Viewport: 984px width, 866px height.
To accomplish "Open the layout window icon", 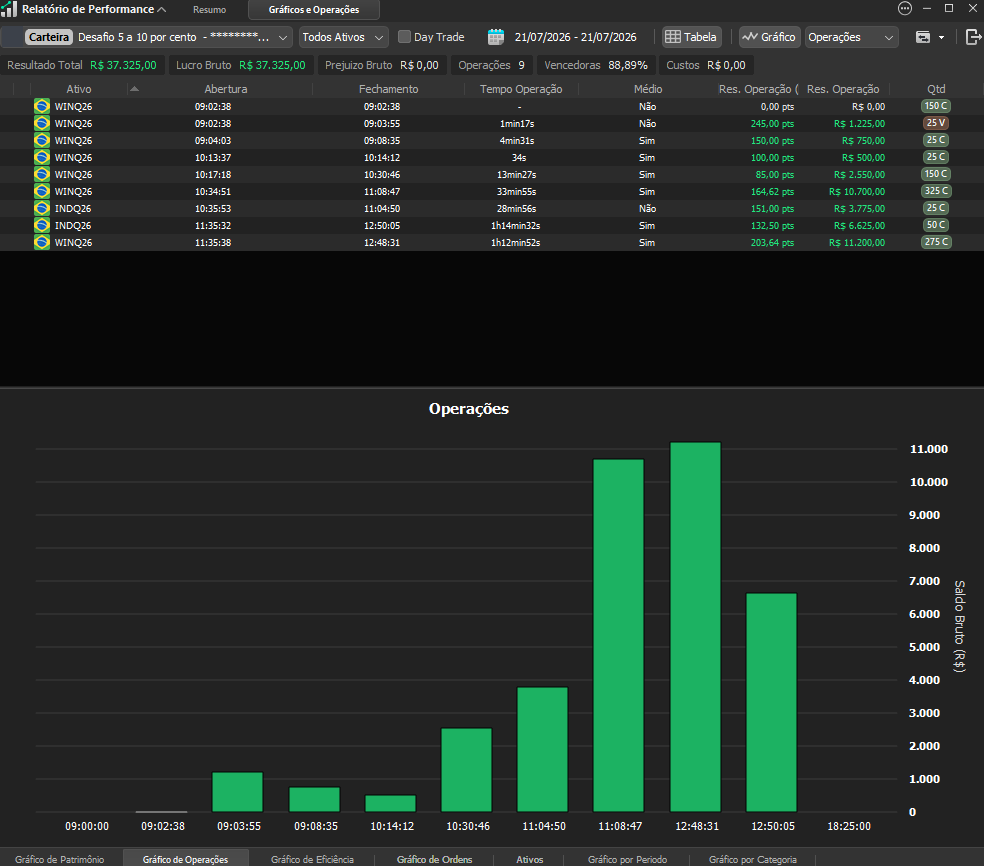I will 922,37.
